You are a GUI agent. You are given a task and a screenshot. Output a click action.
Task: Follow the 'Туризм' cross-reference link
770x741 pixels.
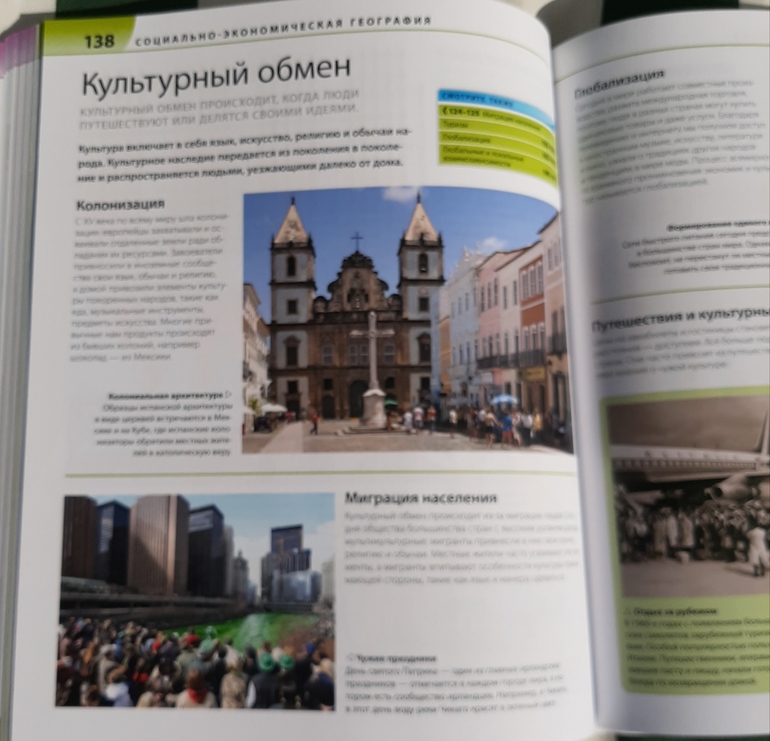pos(457,126)
